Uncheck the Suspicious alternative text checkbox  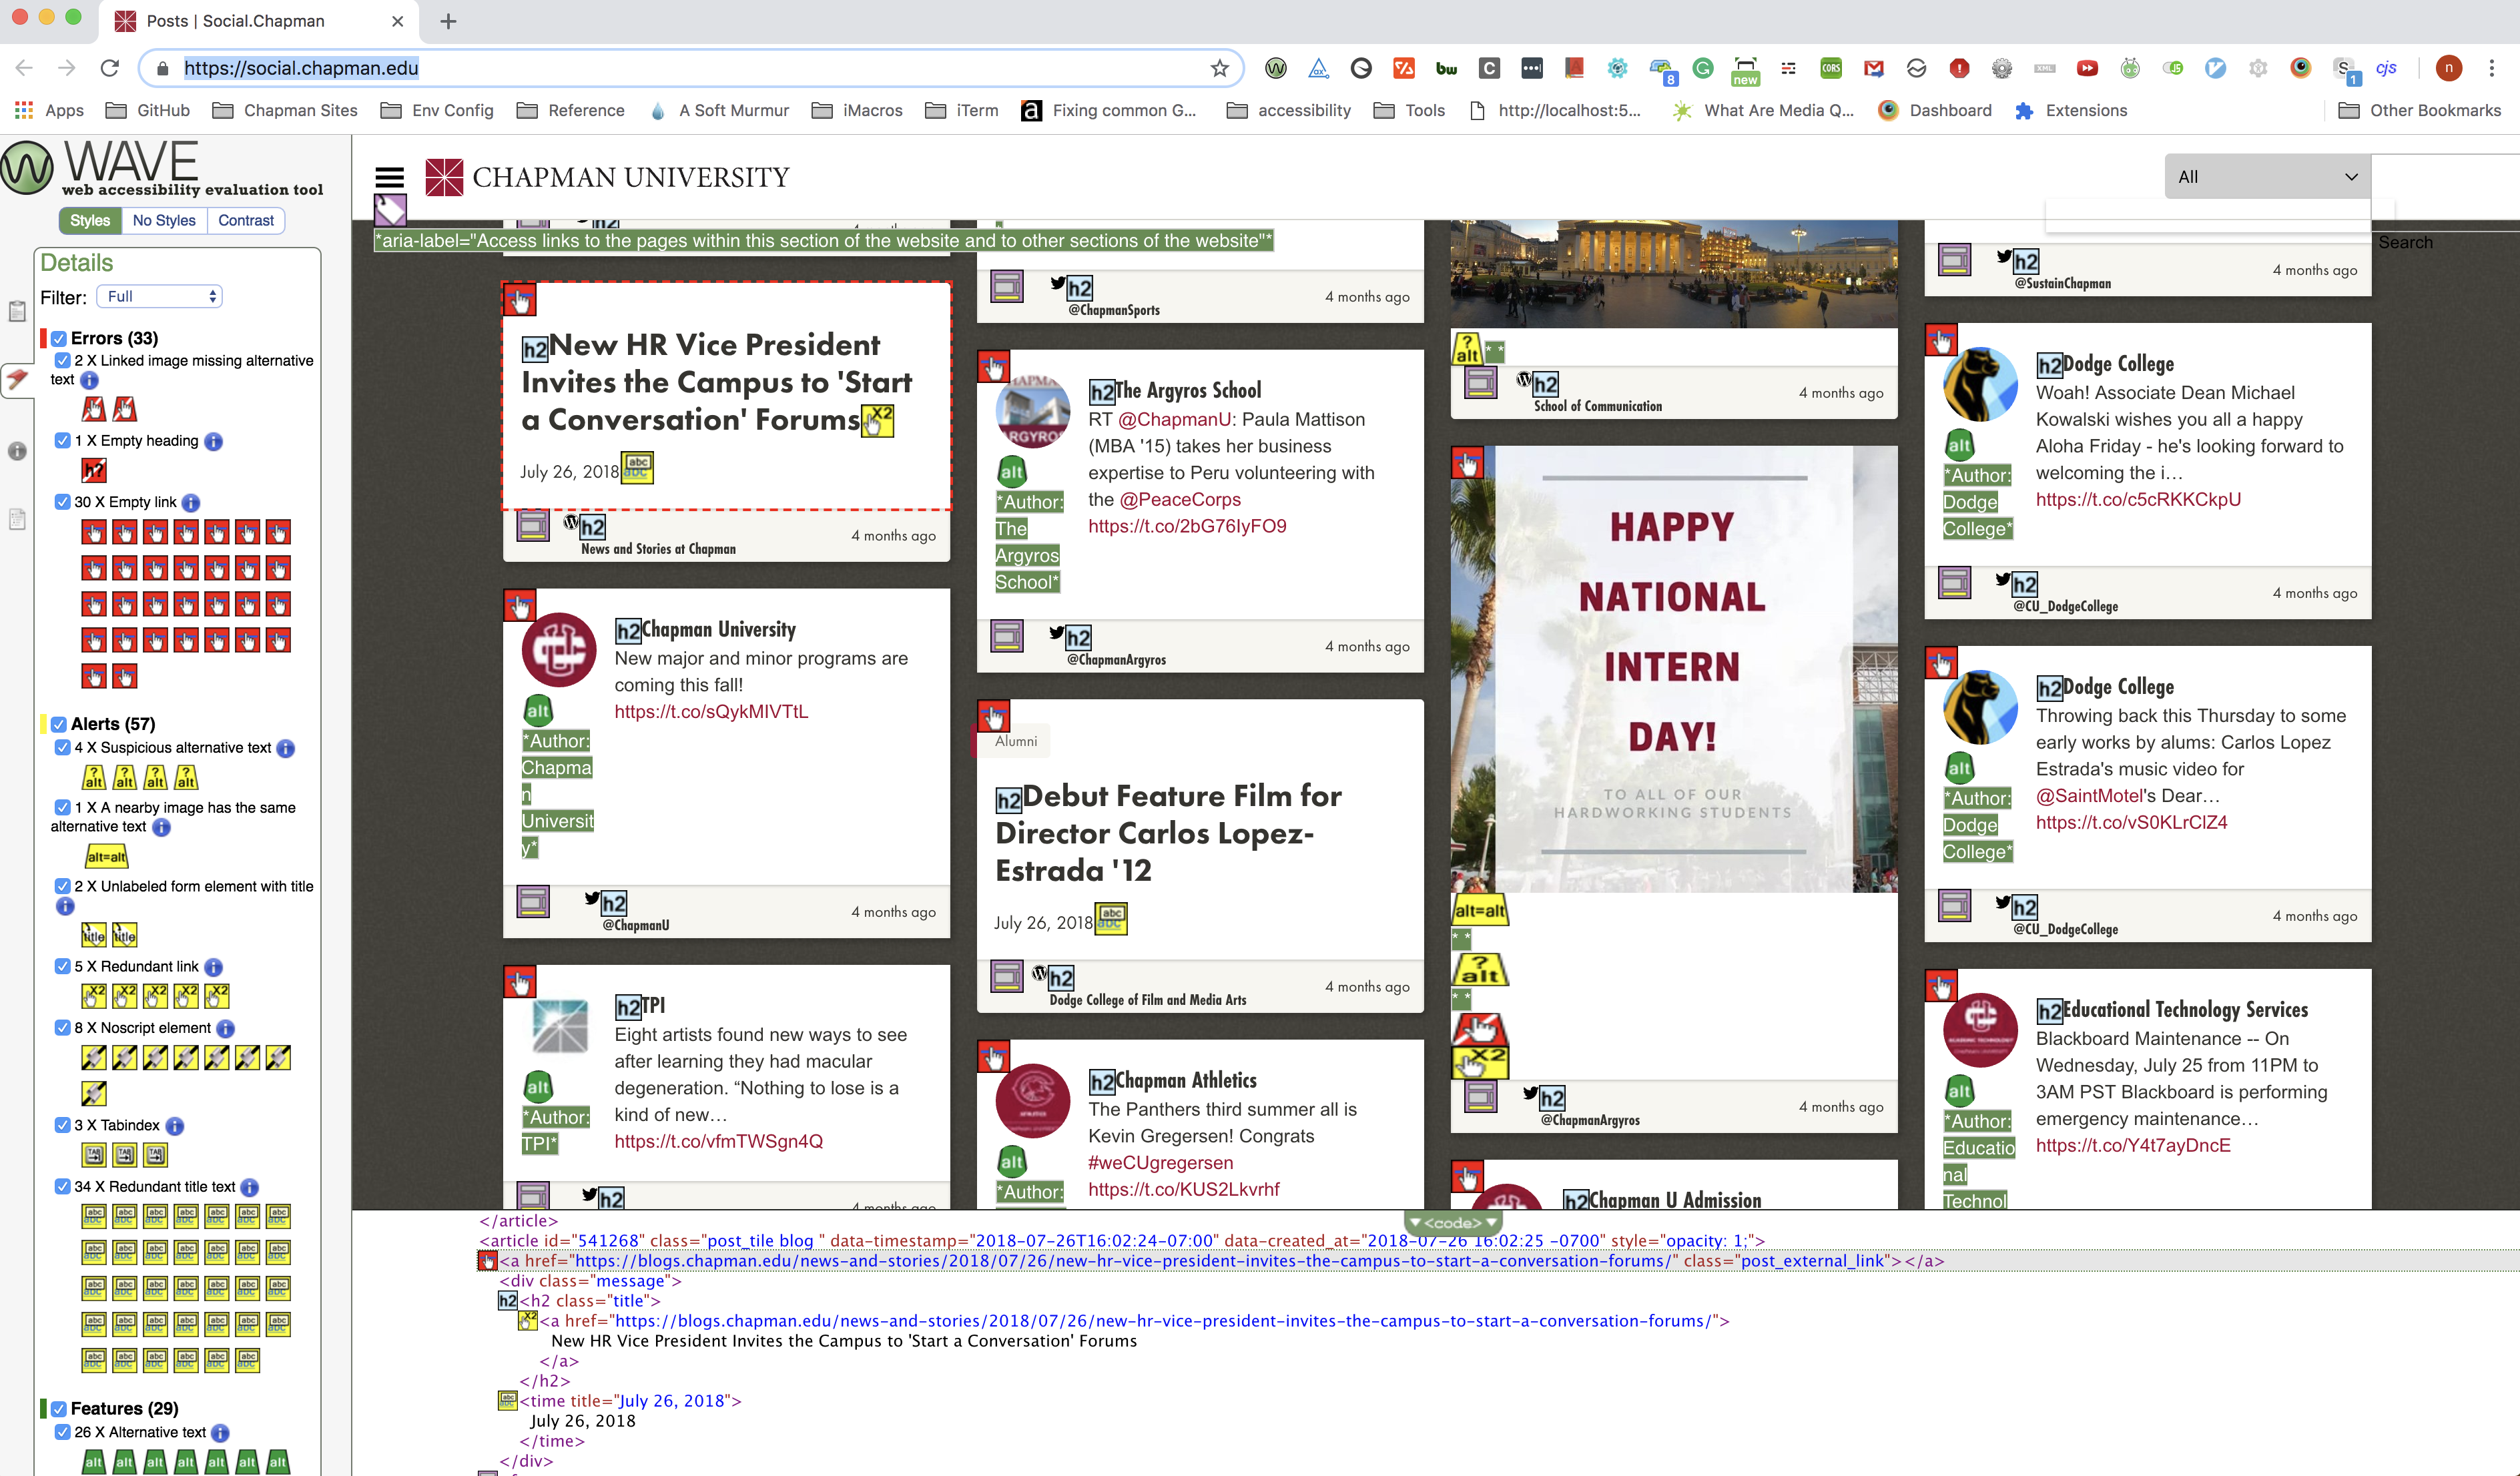(63, 747)
